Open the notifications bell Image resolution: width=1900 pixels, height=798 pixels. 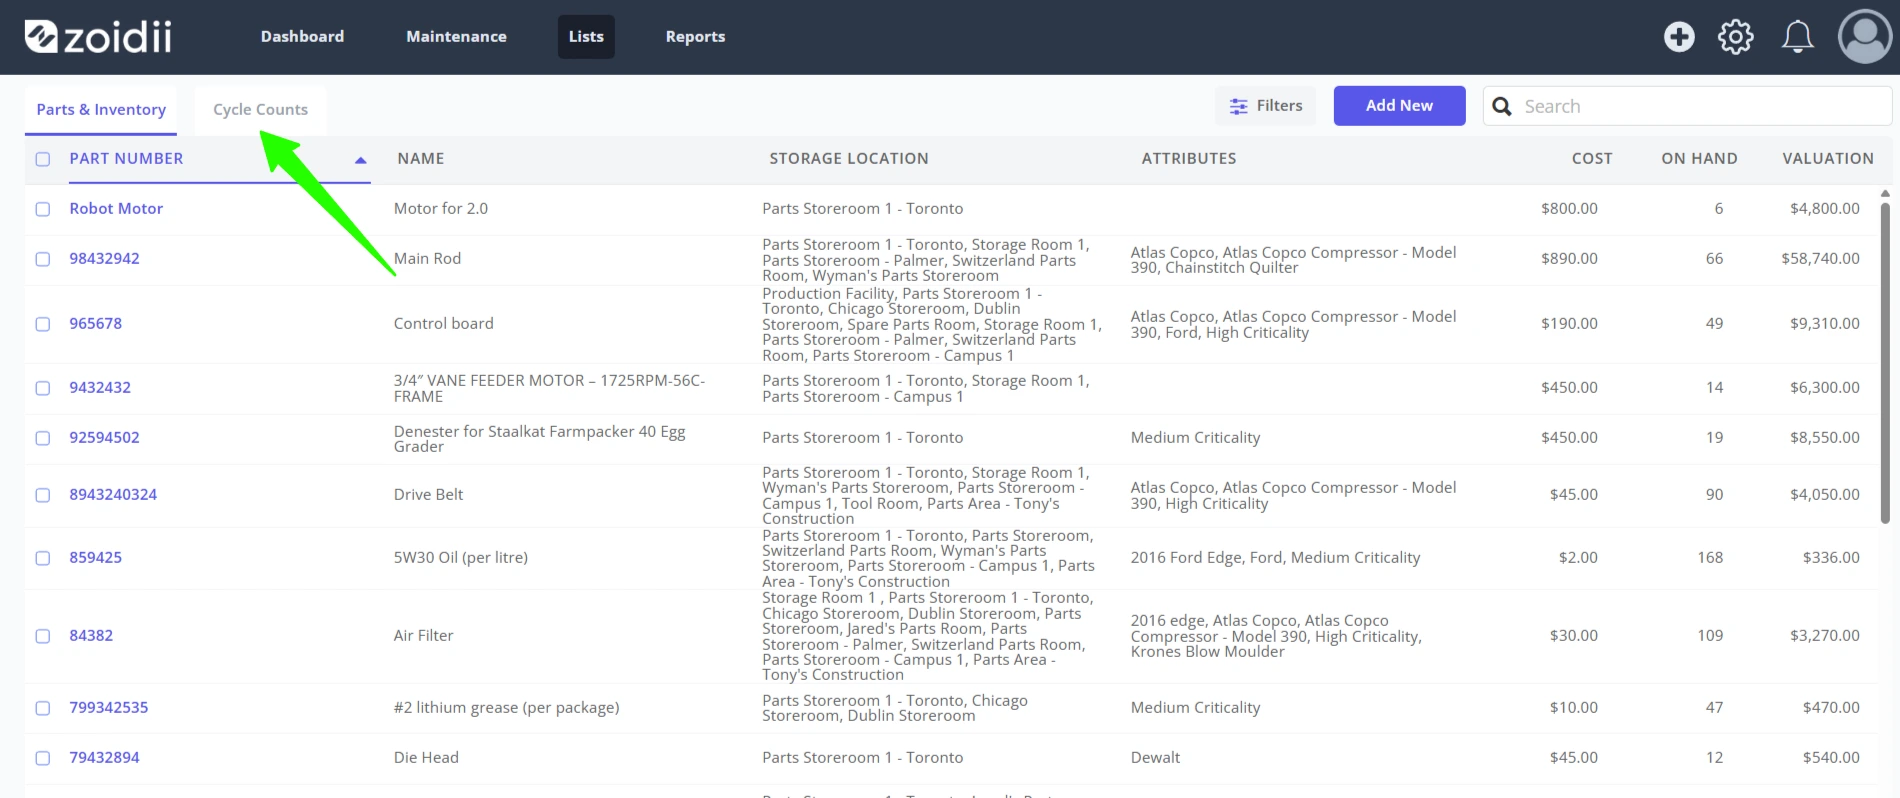[1797, 37]
